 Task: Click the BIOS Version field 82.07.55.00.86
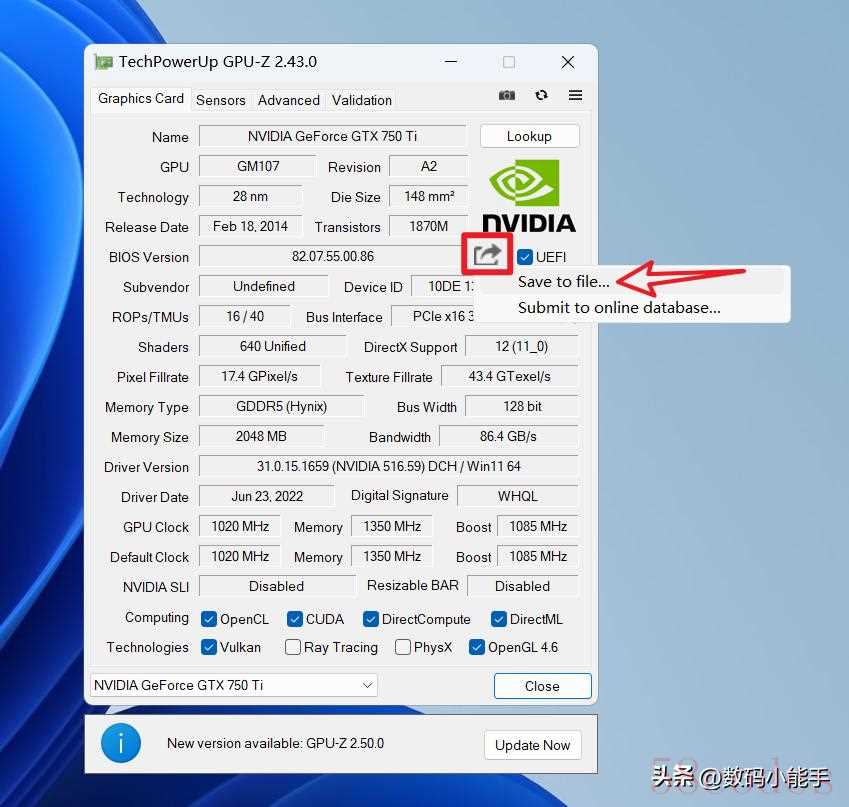point(332,256)
